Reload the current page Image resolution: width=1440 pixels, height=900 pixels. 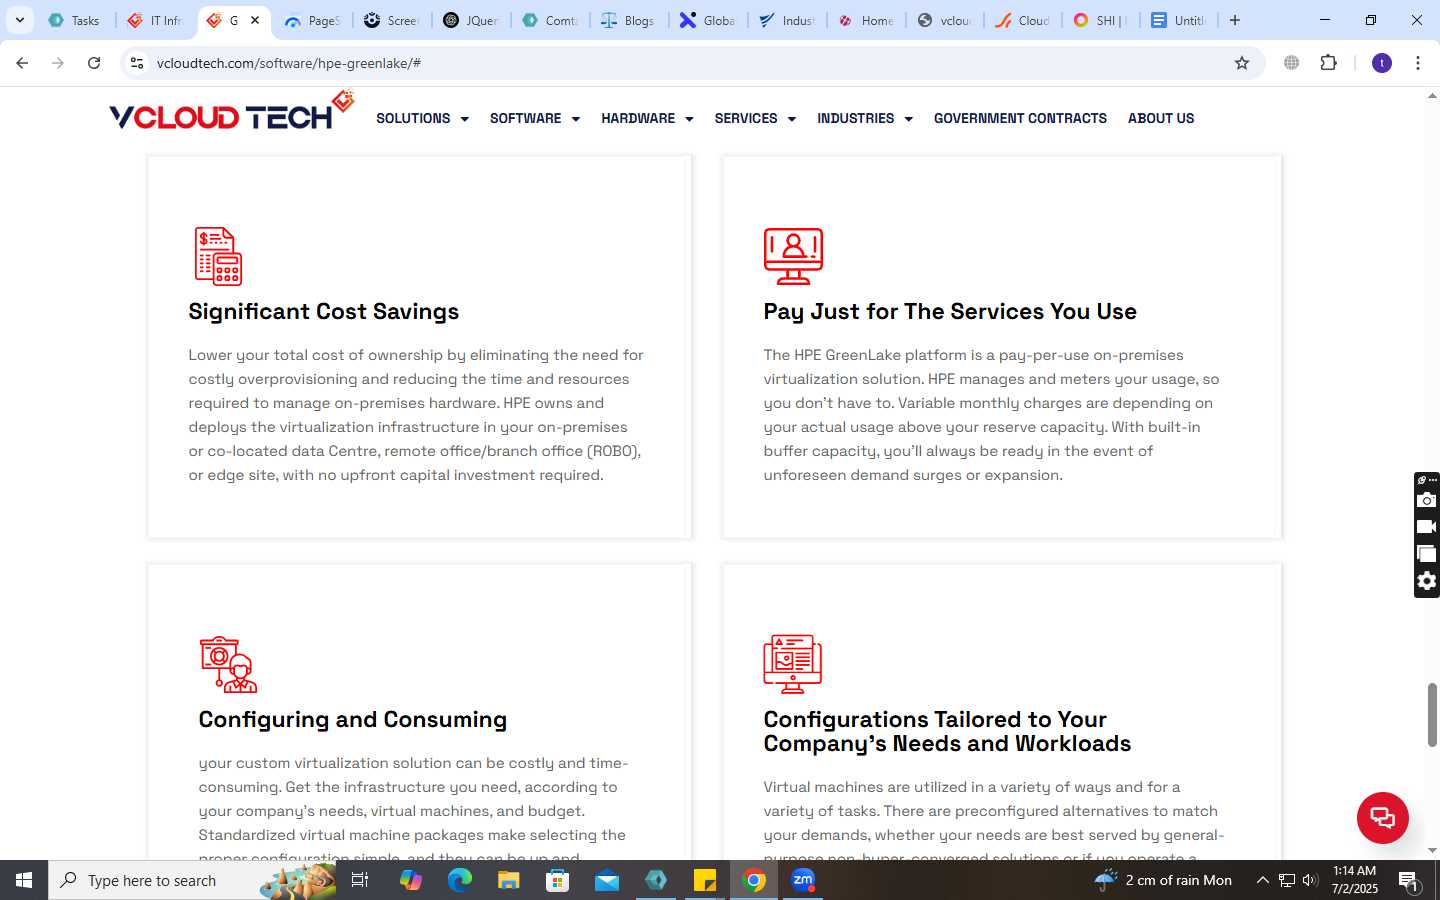(x=94, y=63)
